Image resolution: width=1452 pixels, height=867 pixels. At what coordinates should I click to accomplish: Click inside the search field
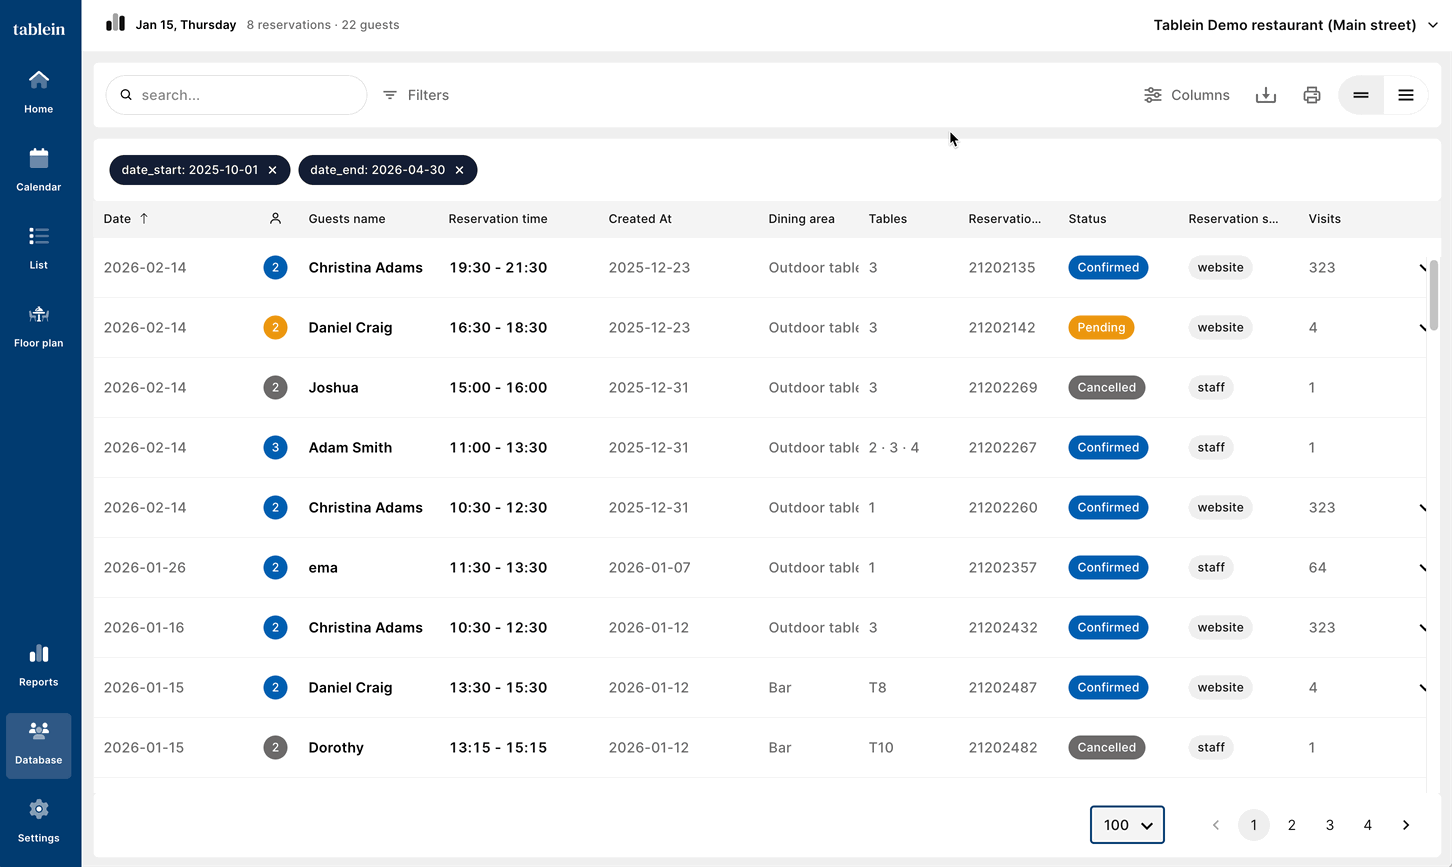[x=236, y=94]
